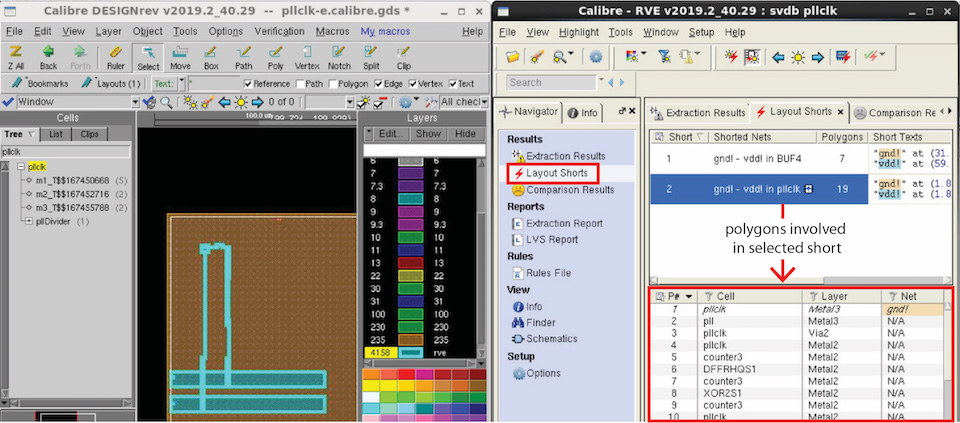
Task: Go Back to previous view in DESIGNrev
Action: pyautogui.click(x=48, y=58)
